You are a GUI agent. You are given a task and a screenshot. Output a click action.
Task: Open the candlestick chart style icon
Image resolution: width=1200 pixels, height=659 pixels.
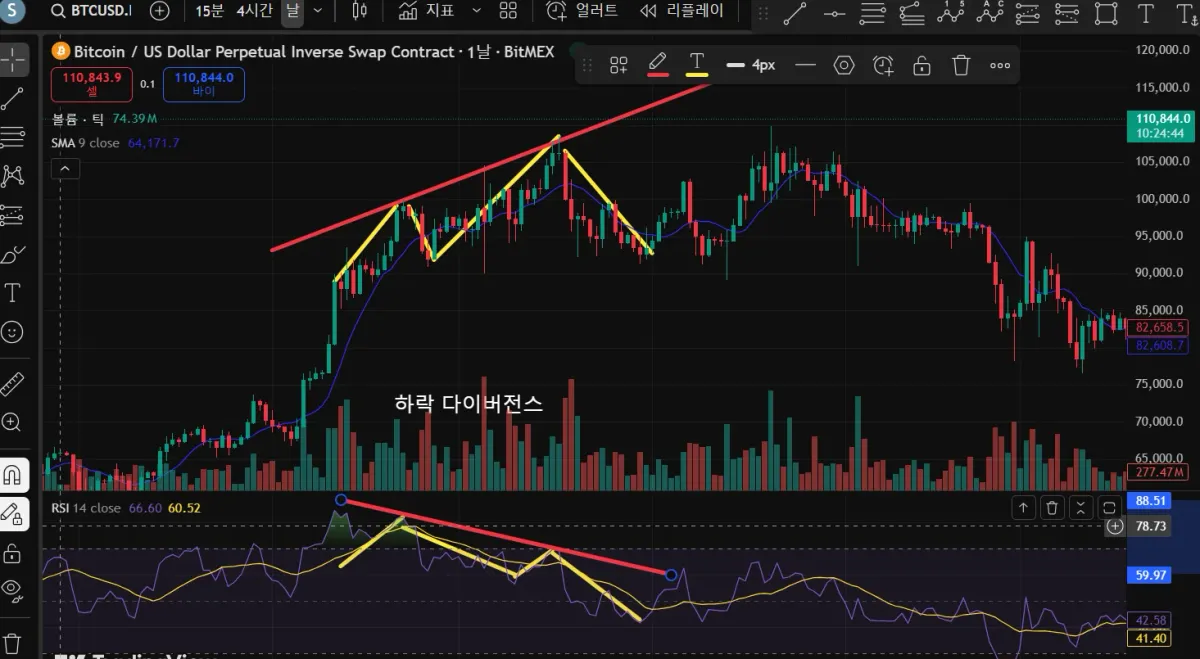coord(360,11)
